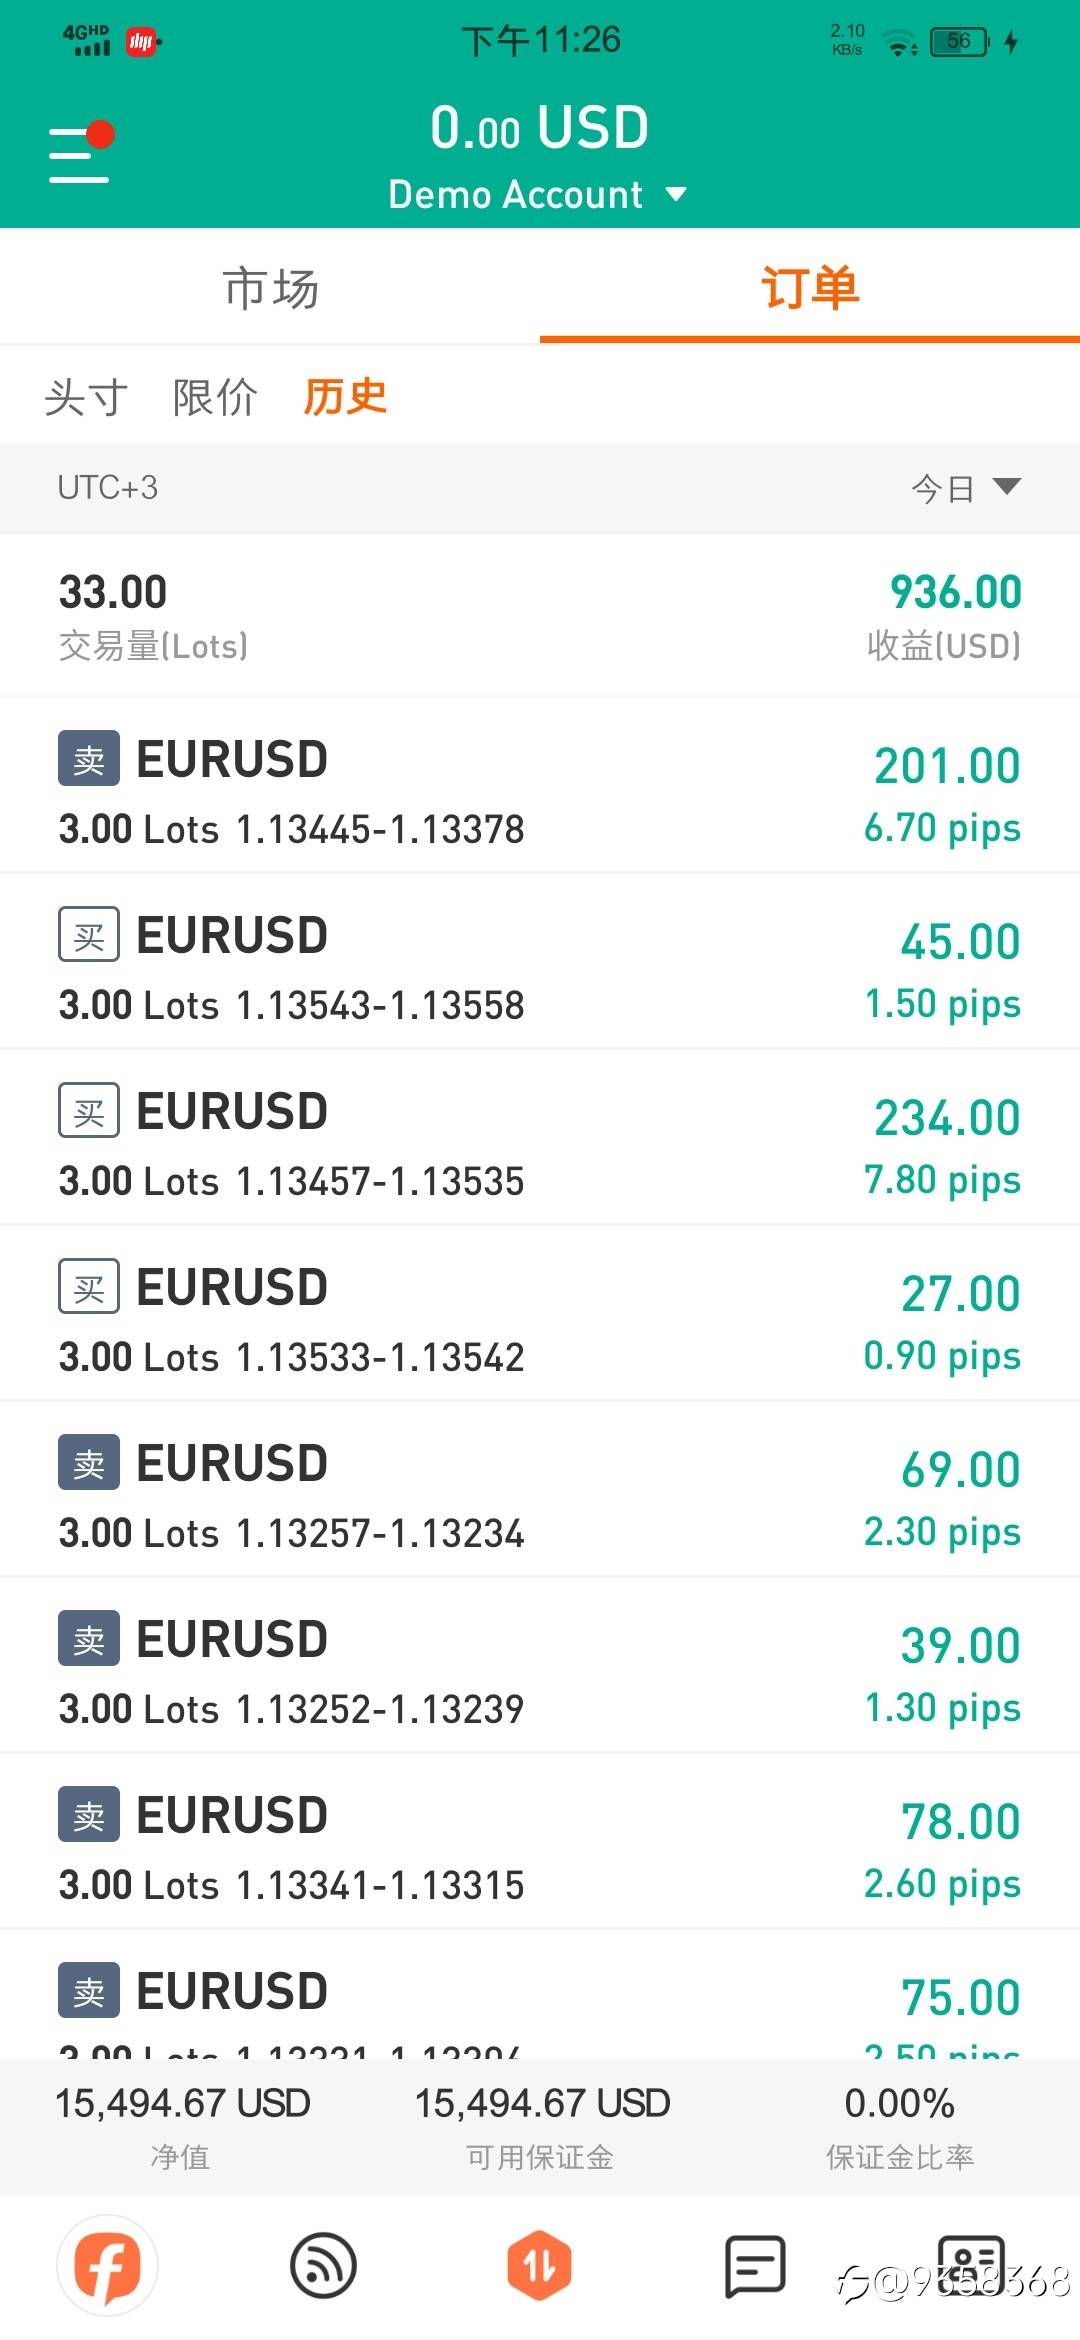Open the EURUSD order with 234.00 profit
1080x2340 pixels.
540,1138
